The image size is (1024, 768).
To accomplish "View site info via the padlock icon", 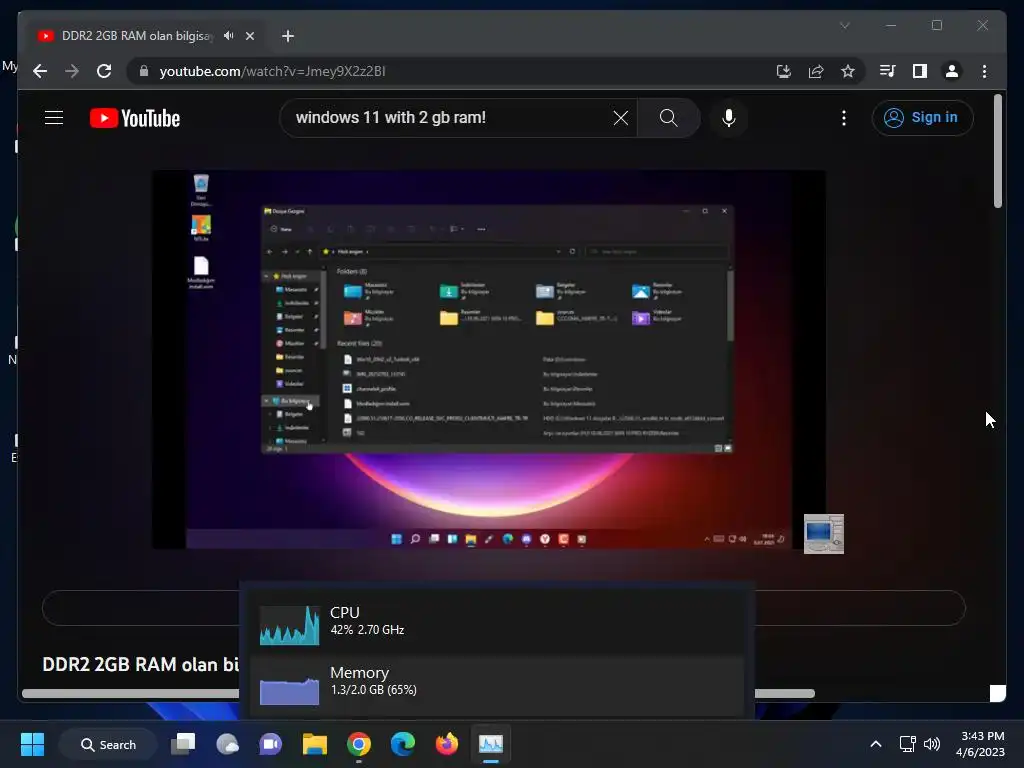I will [x=144, y=71].
